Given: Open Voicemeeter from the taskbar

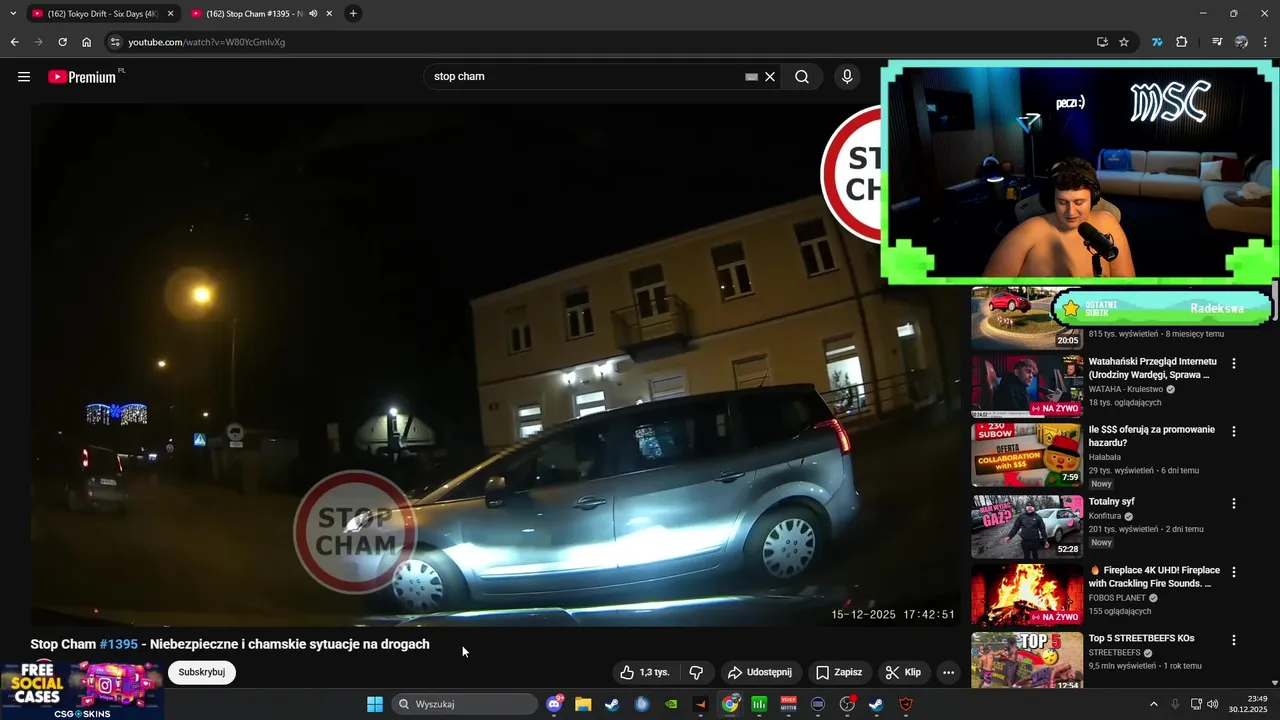Looking at the screenshot, I should [x=788, y=704].
